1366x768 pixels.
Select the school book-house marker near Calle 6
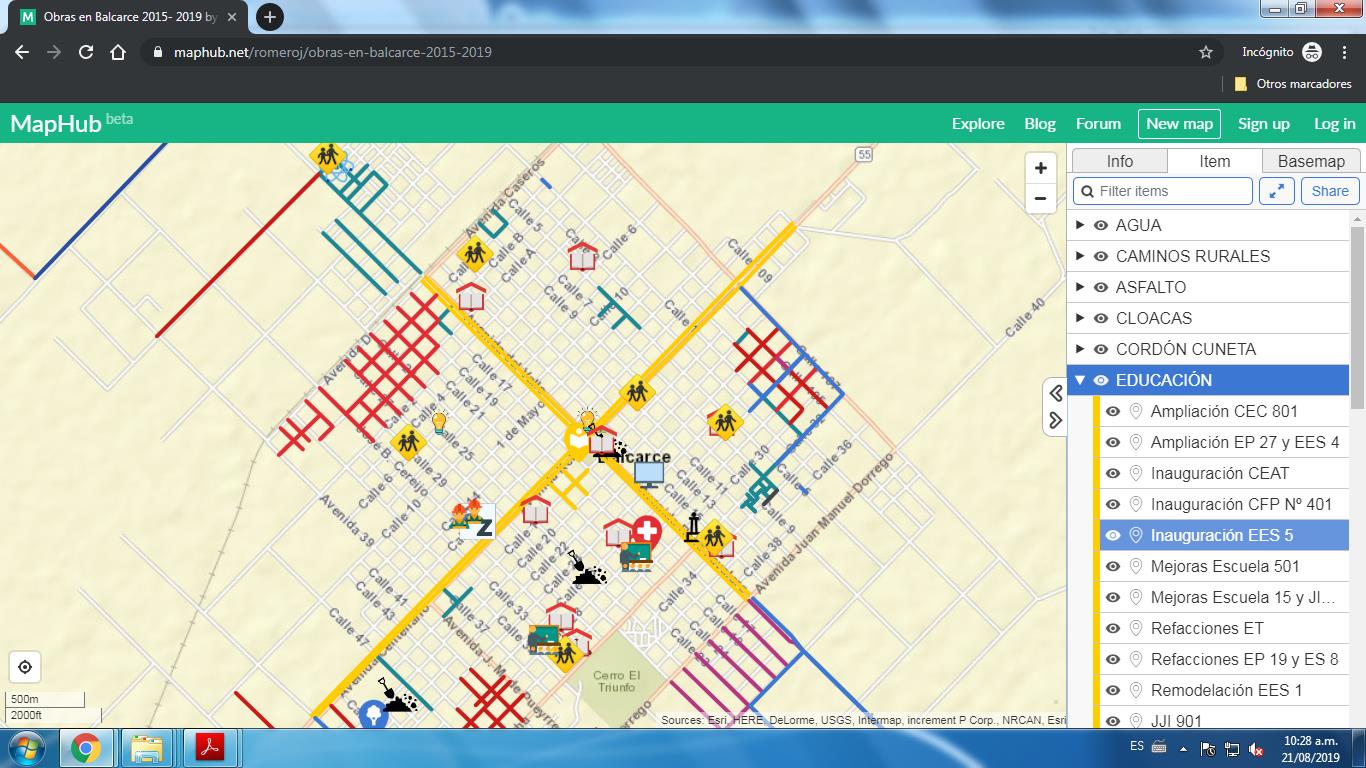coord(582,256)
